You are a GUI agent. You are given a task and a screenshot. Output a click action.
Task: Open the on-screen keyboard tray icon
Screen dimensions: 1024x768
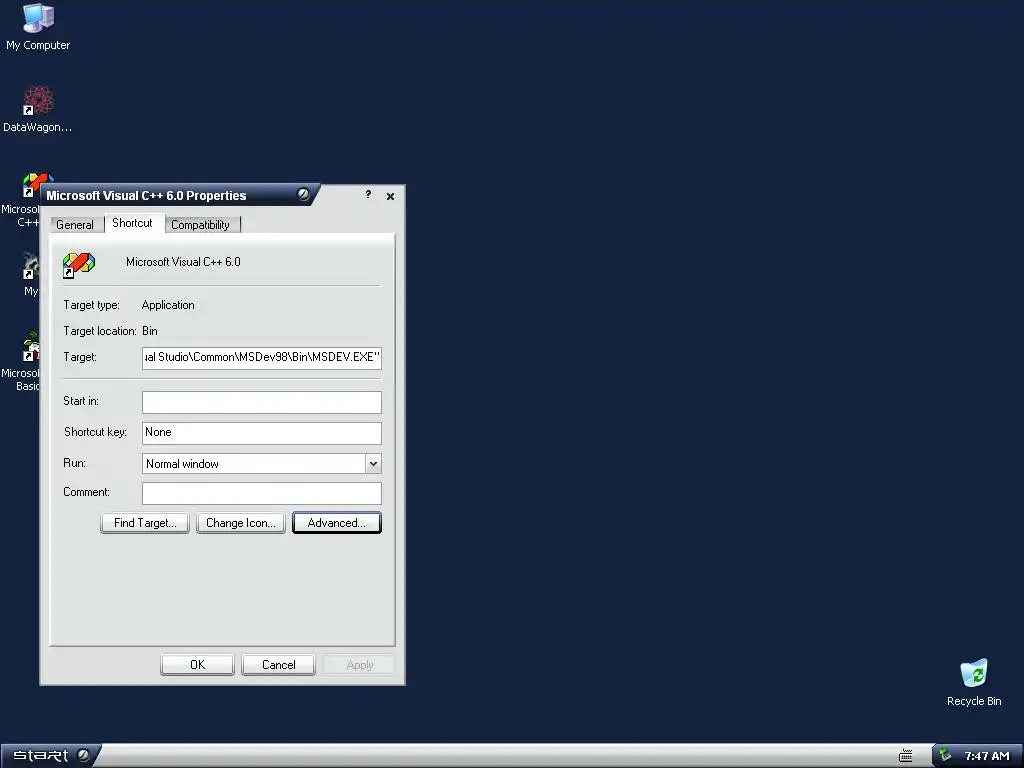[x=905, y=756]
